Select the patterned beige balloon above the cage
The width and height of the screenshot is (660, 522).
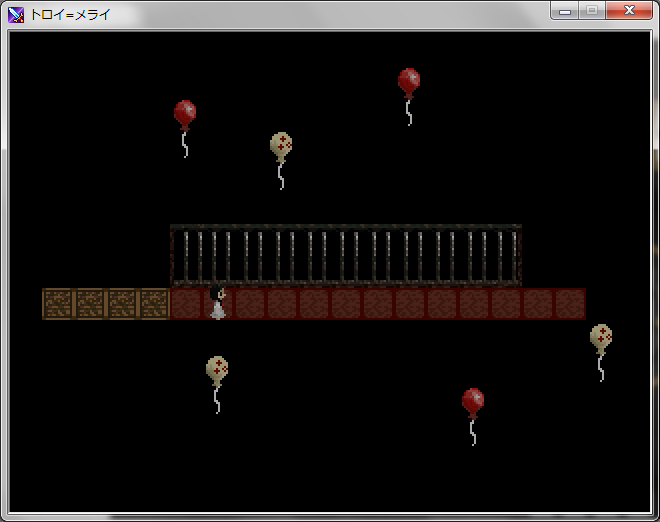pyautogui.click(x=281, y=146)
